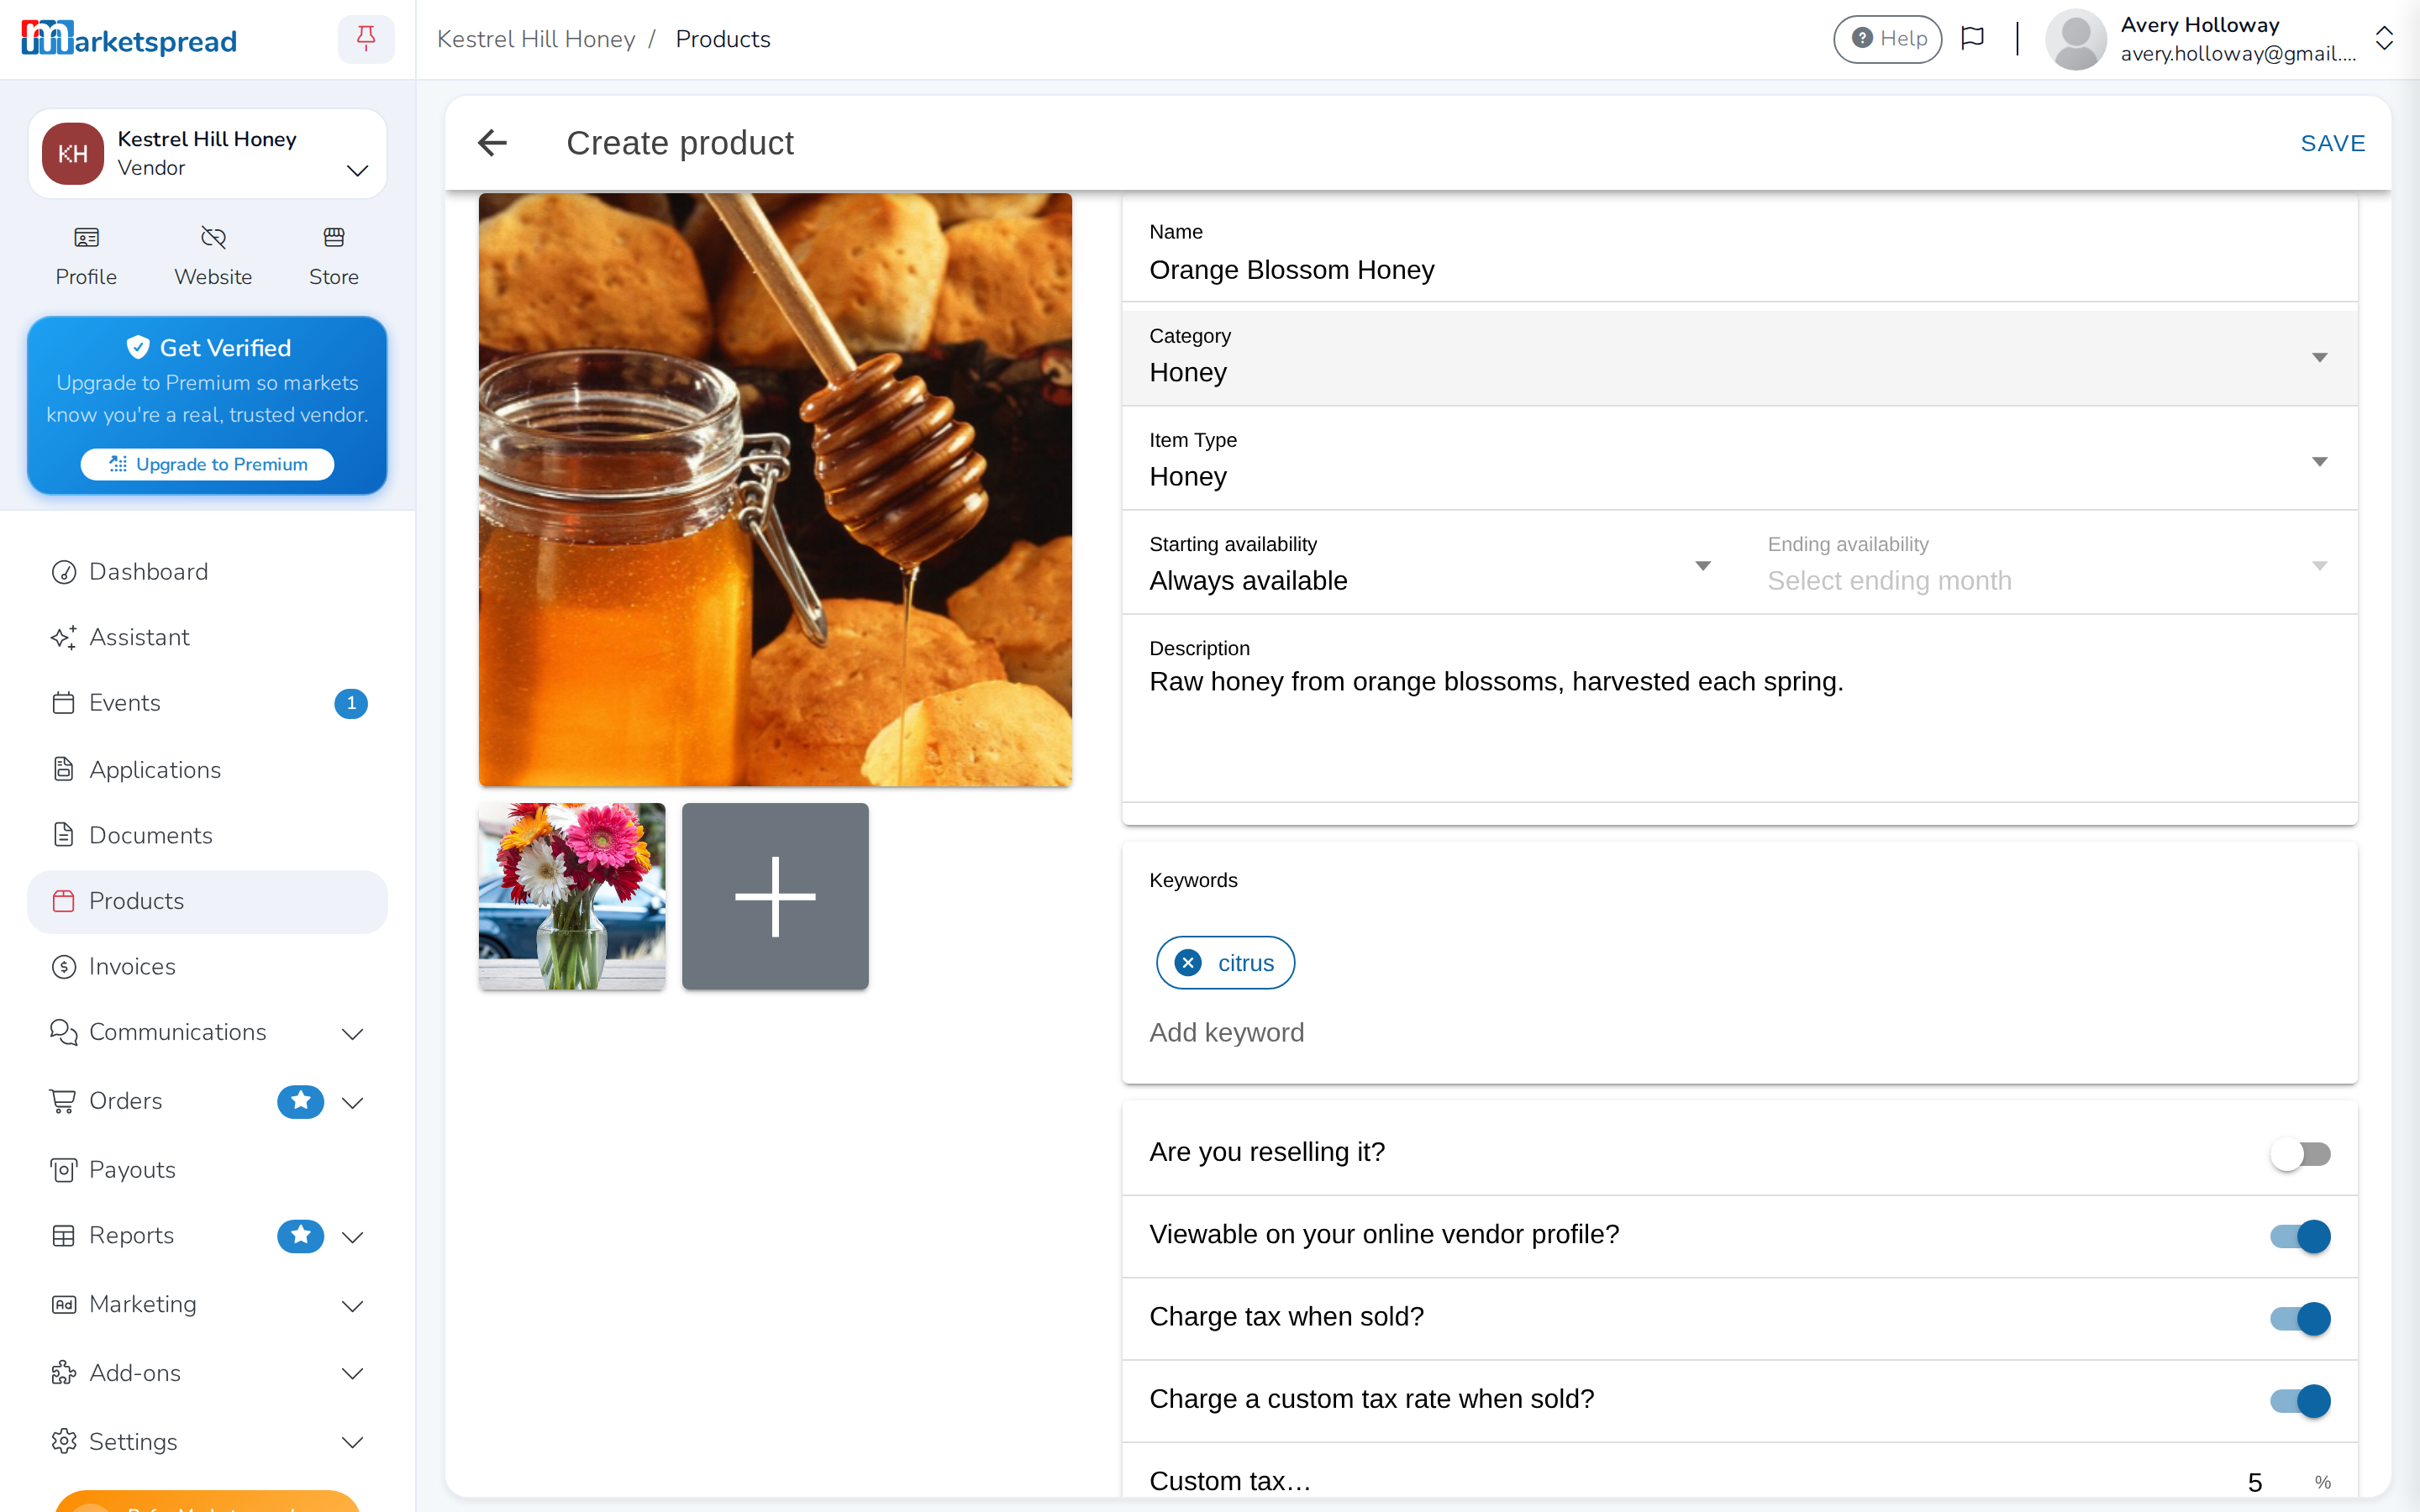Open Dashboard from sidebar
The width and height of the screenshot is (2420, 1512).
pyautogui.click(x=207, y=572)
